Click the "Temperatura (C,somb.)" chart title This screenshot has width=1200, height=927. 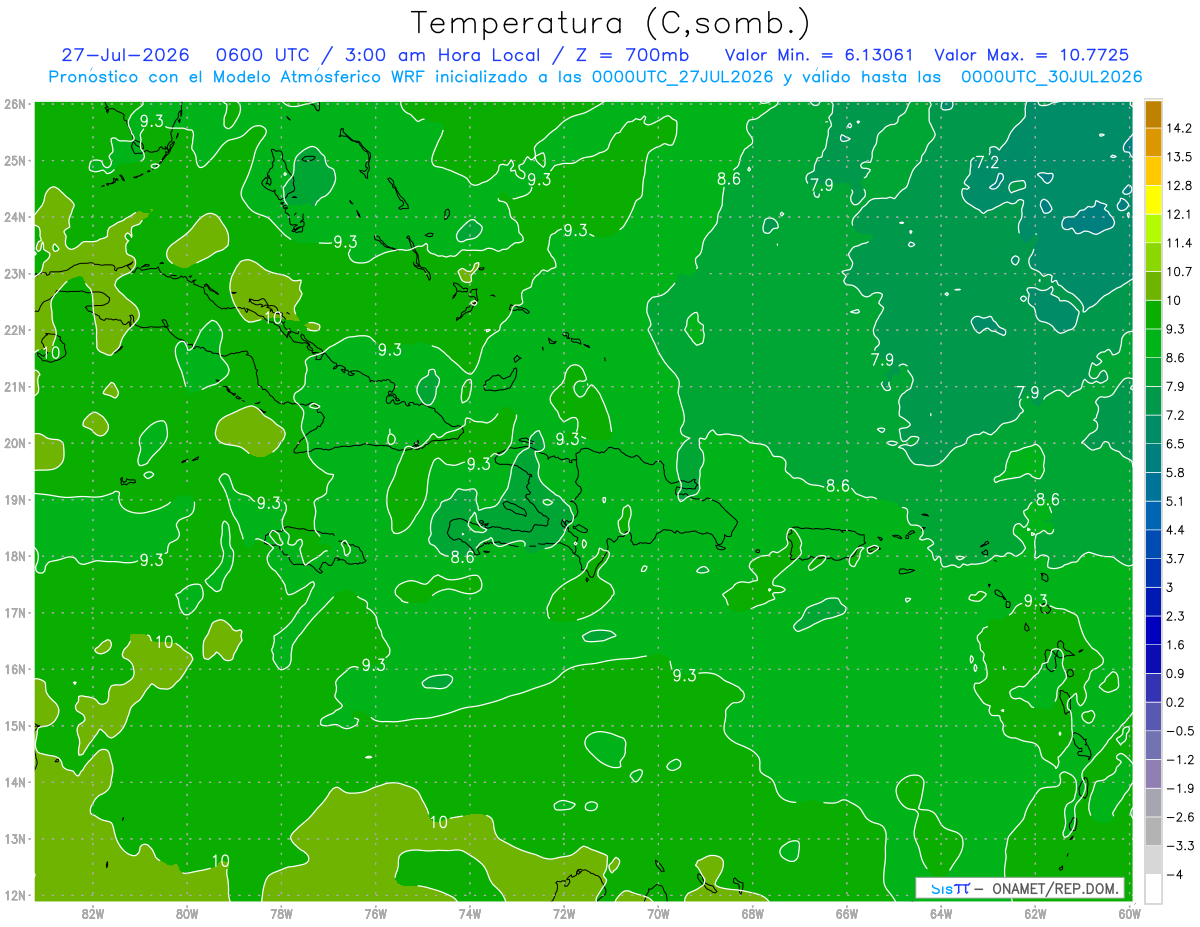coord(610,23)
